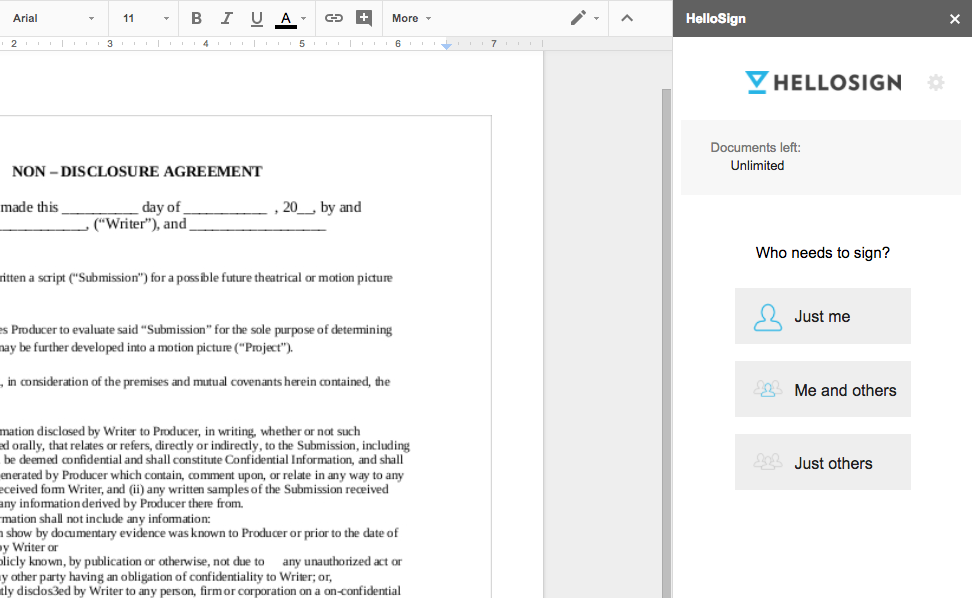Add a comment with the plus bubble icon
The width and height of the screenshot is (972, 598).
[x=364, y=18]
